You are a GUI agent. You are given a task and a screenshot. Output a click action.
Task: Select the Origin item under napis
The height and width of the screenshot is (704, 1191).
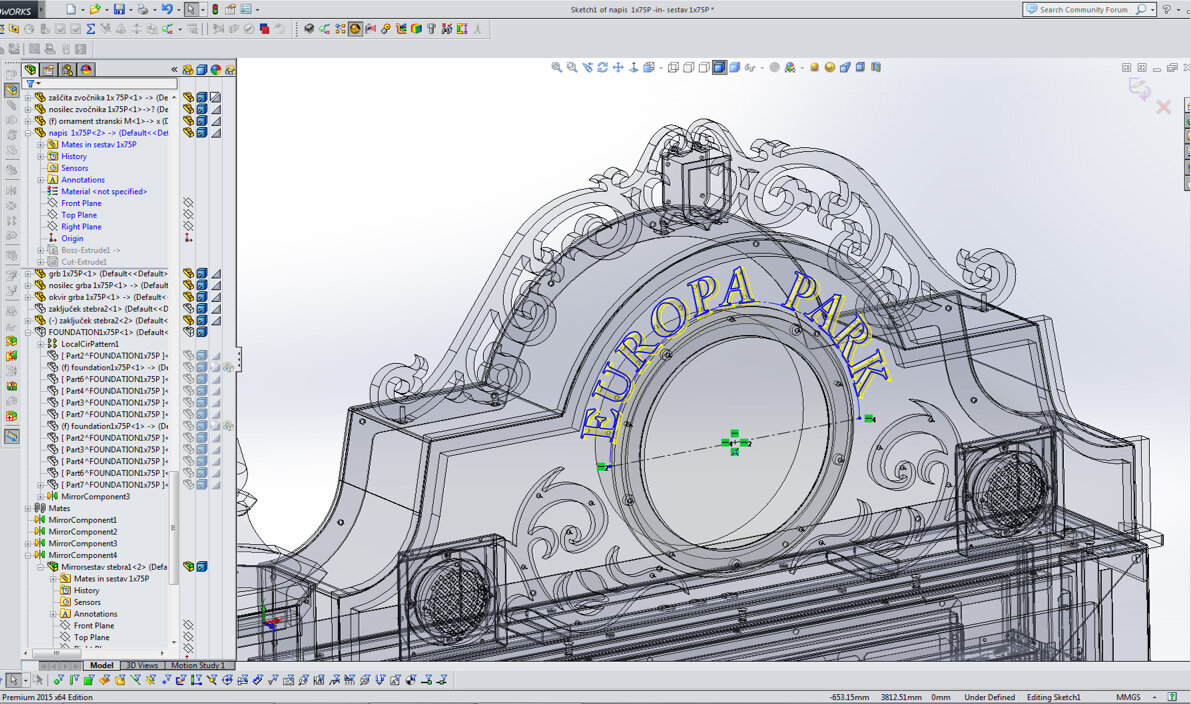click(72, 238)
